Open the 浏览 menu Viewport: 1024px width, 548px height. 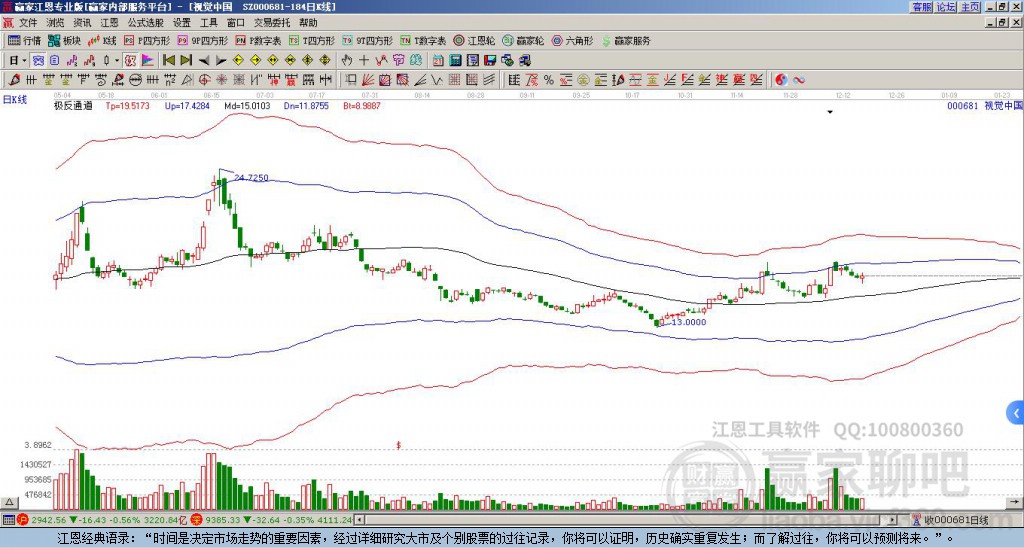pyautogui.click(x=56, y=23)
